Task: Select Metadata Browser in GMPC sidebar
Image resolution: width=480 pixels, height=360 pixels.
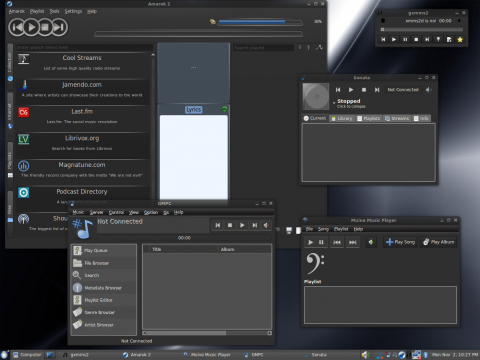Action: (104, 288)
